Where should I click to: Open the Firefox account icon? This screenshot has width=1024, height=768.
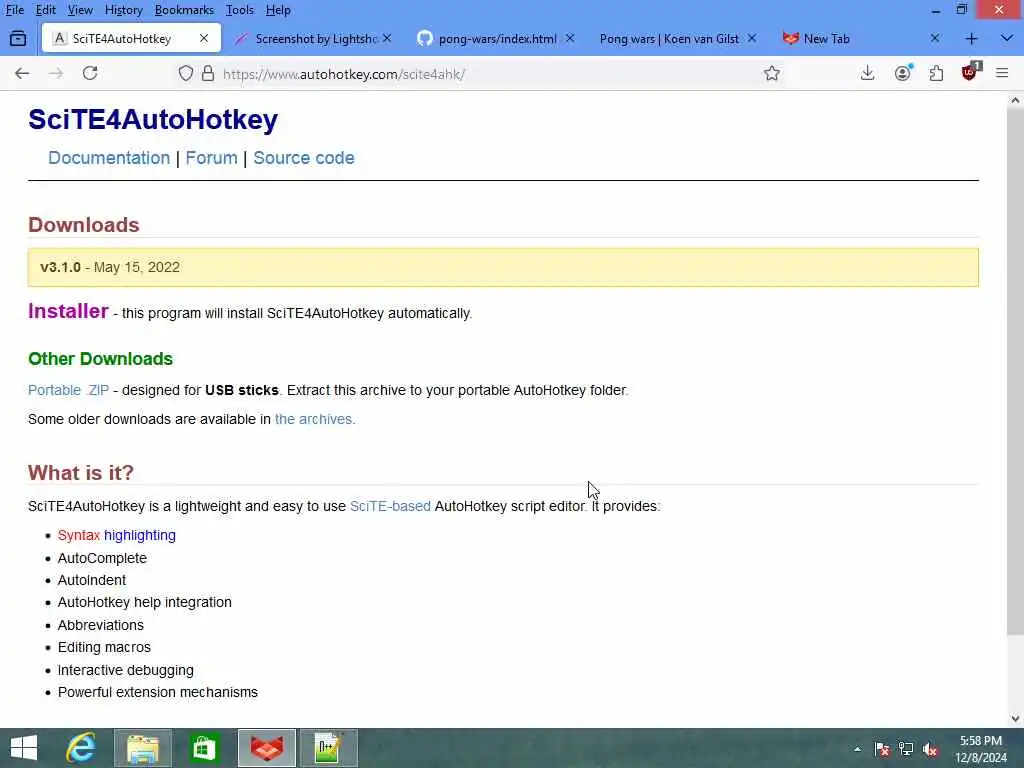(x=903, y=73)
